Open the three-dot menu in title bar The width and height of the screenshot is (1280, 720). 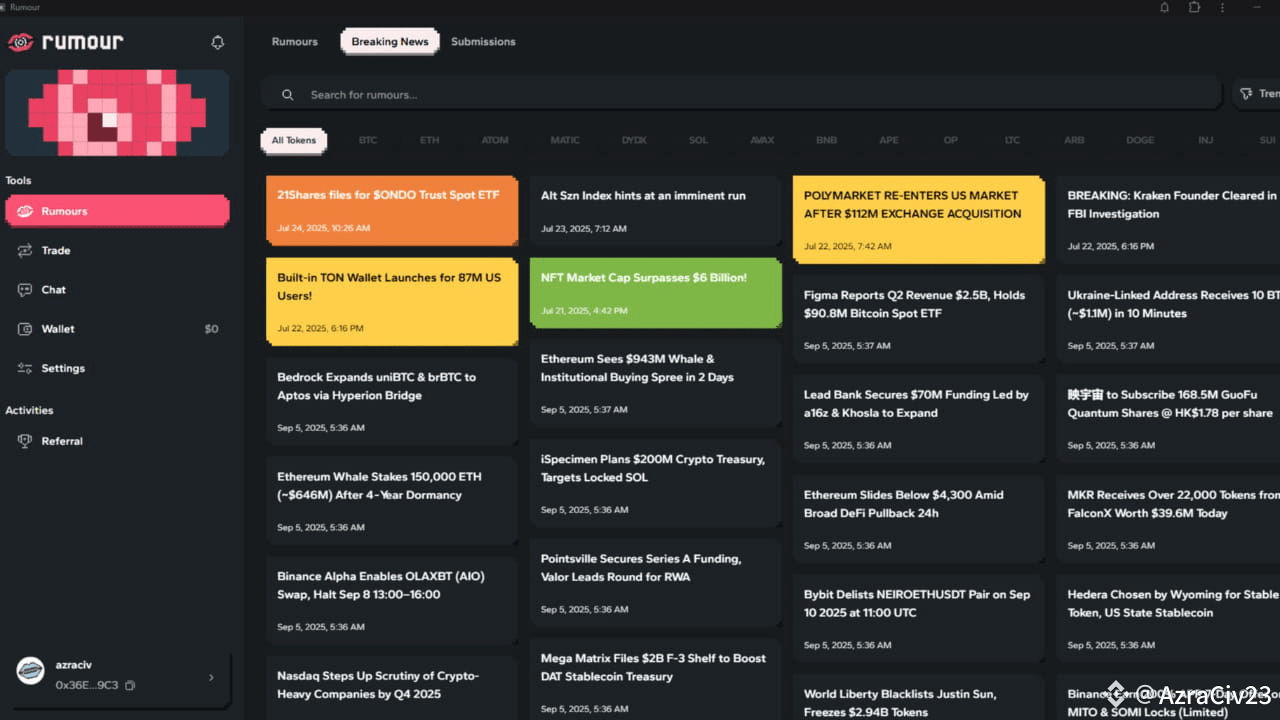(1222, 7)
